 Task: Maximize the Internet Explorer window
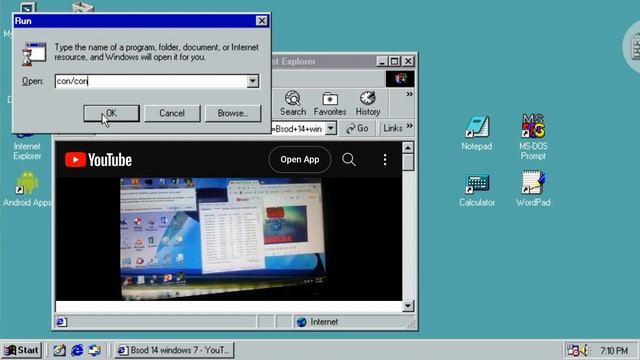394,61
